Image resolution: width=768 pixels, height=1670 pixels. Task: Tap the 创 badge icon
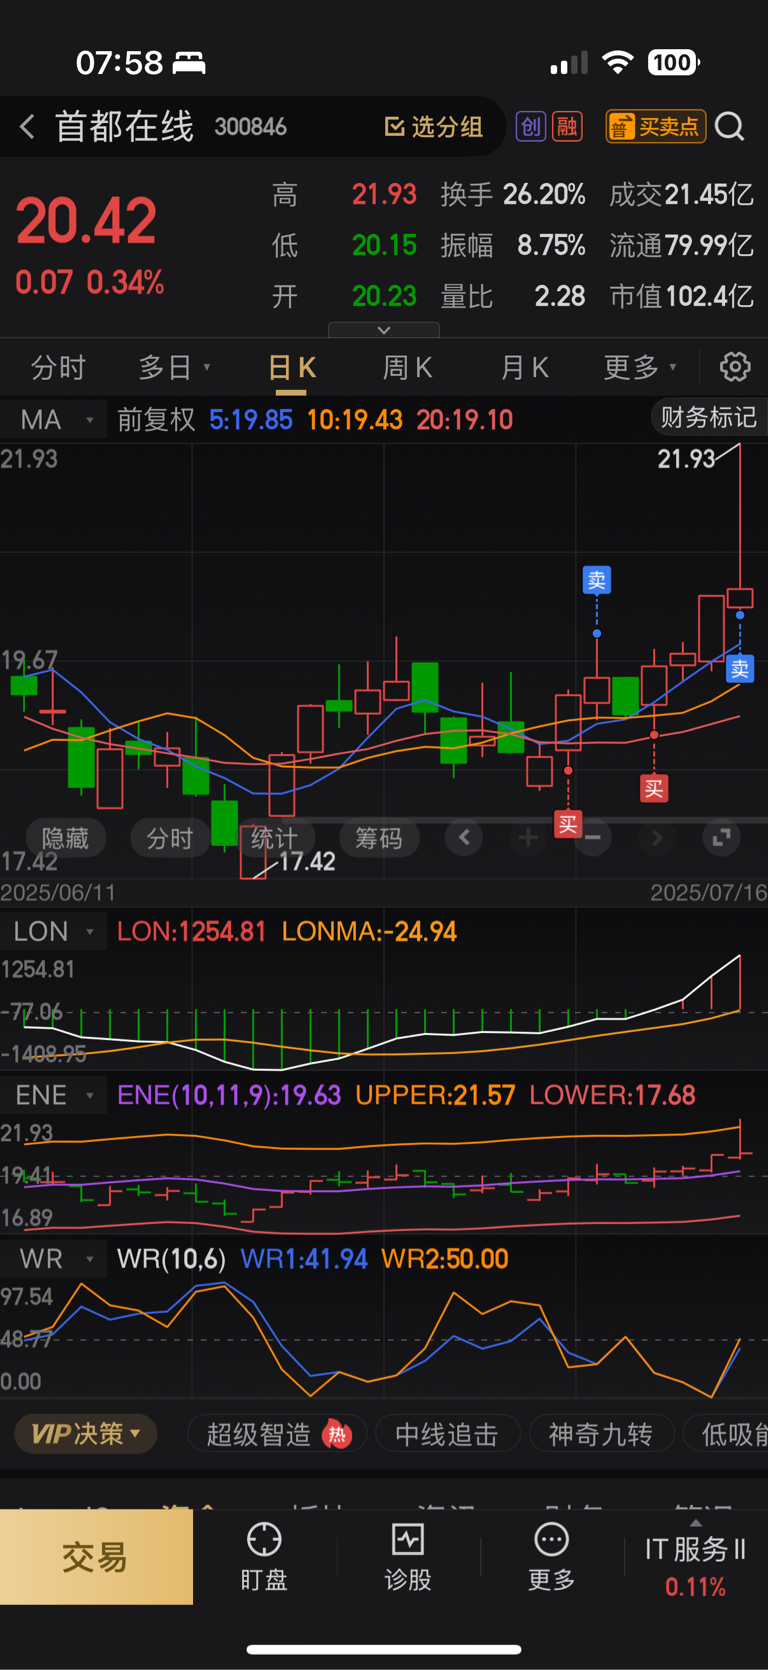coord(531,127)
